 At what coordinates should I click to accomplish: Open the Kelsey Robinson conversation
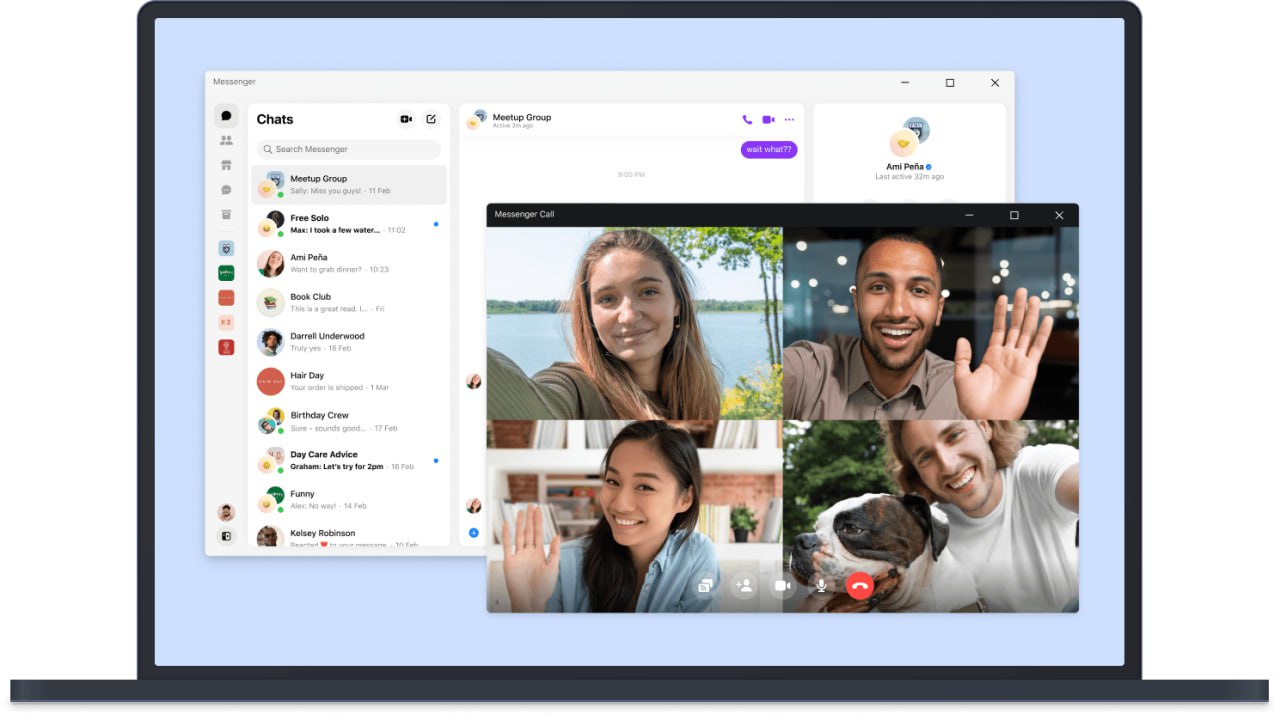(x=349, y=535)
